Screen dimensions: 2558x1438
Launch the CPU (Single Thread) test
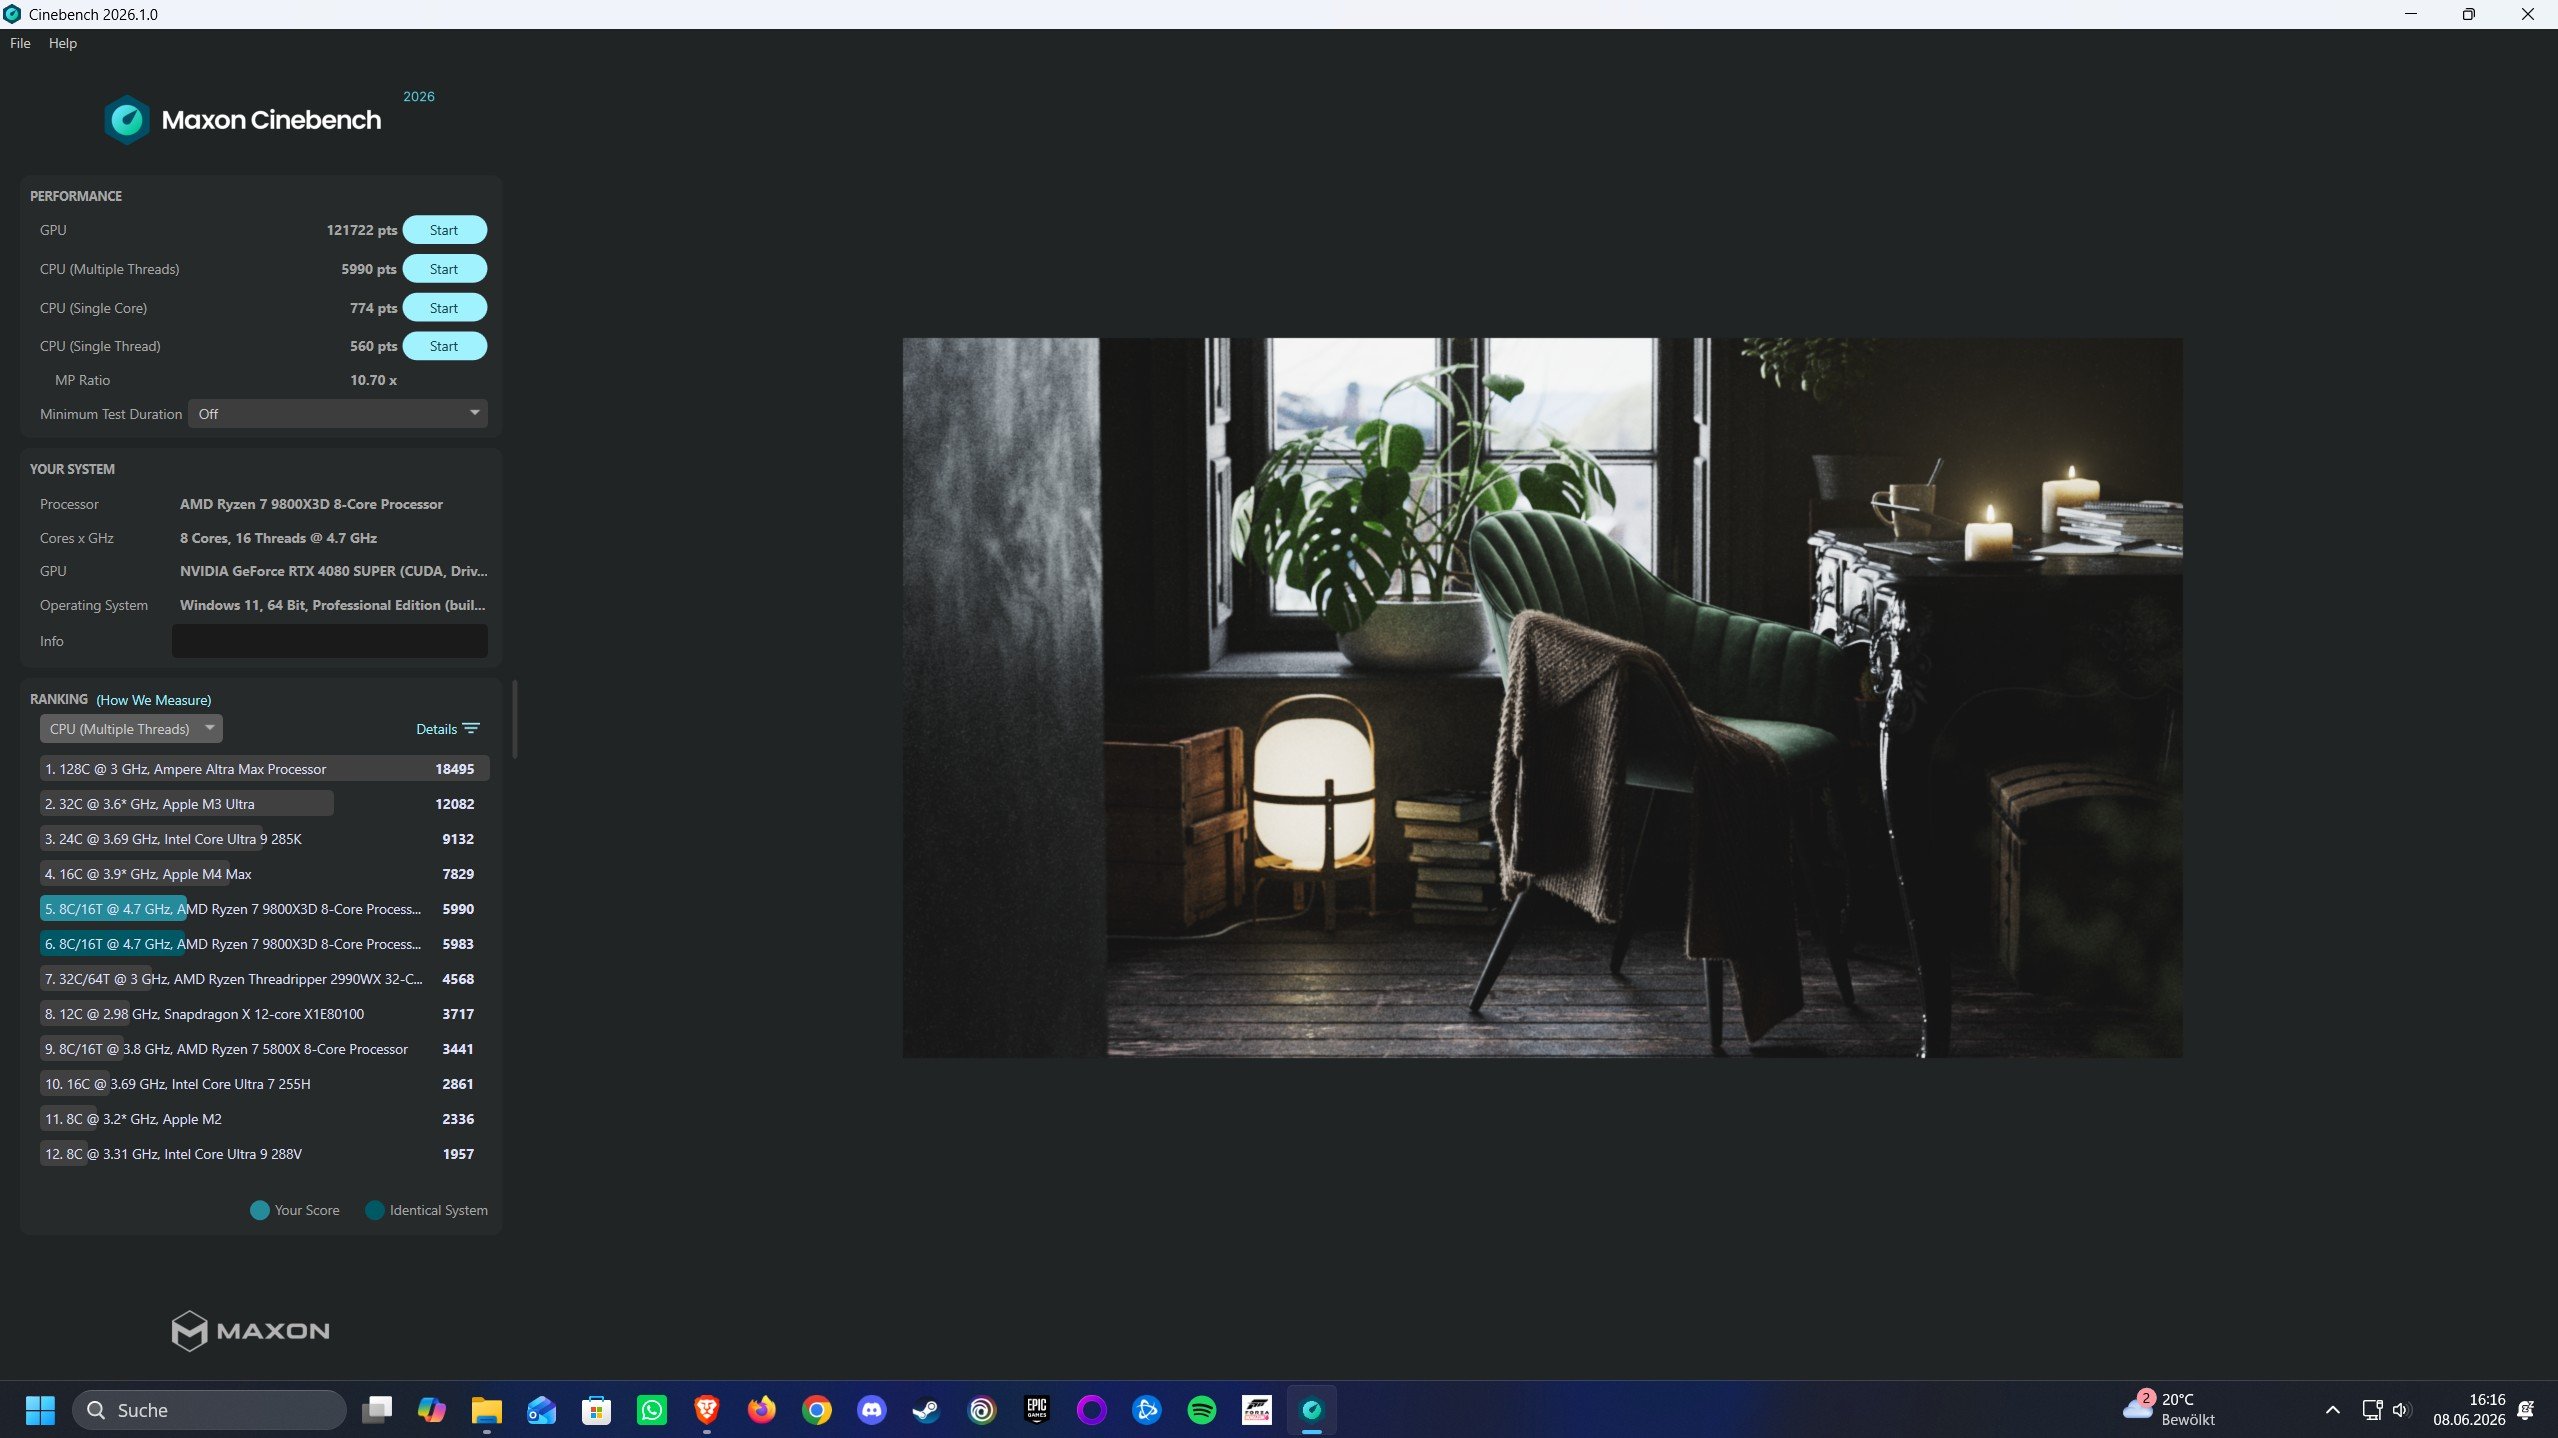pyautogui.click(x=444, y=346)
